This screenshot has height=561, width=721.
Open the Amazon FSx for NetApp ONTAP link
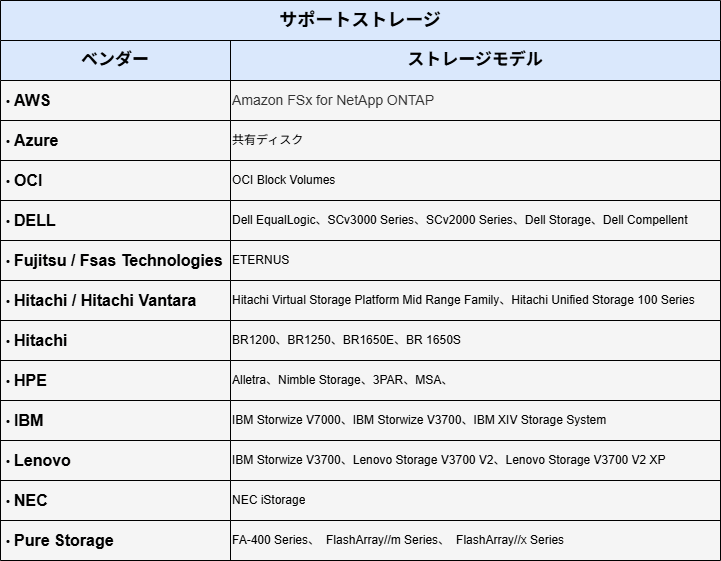tap(333, 100)
